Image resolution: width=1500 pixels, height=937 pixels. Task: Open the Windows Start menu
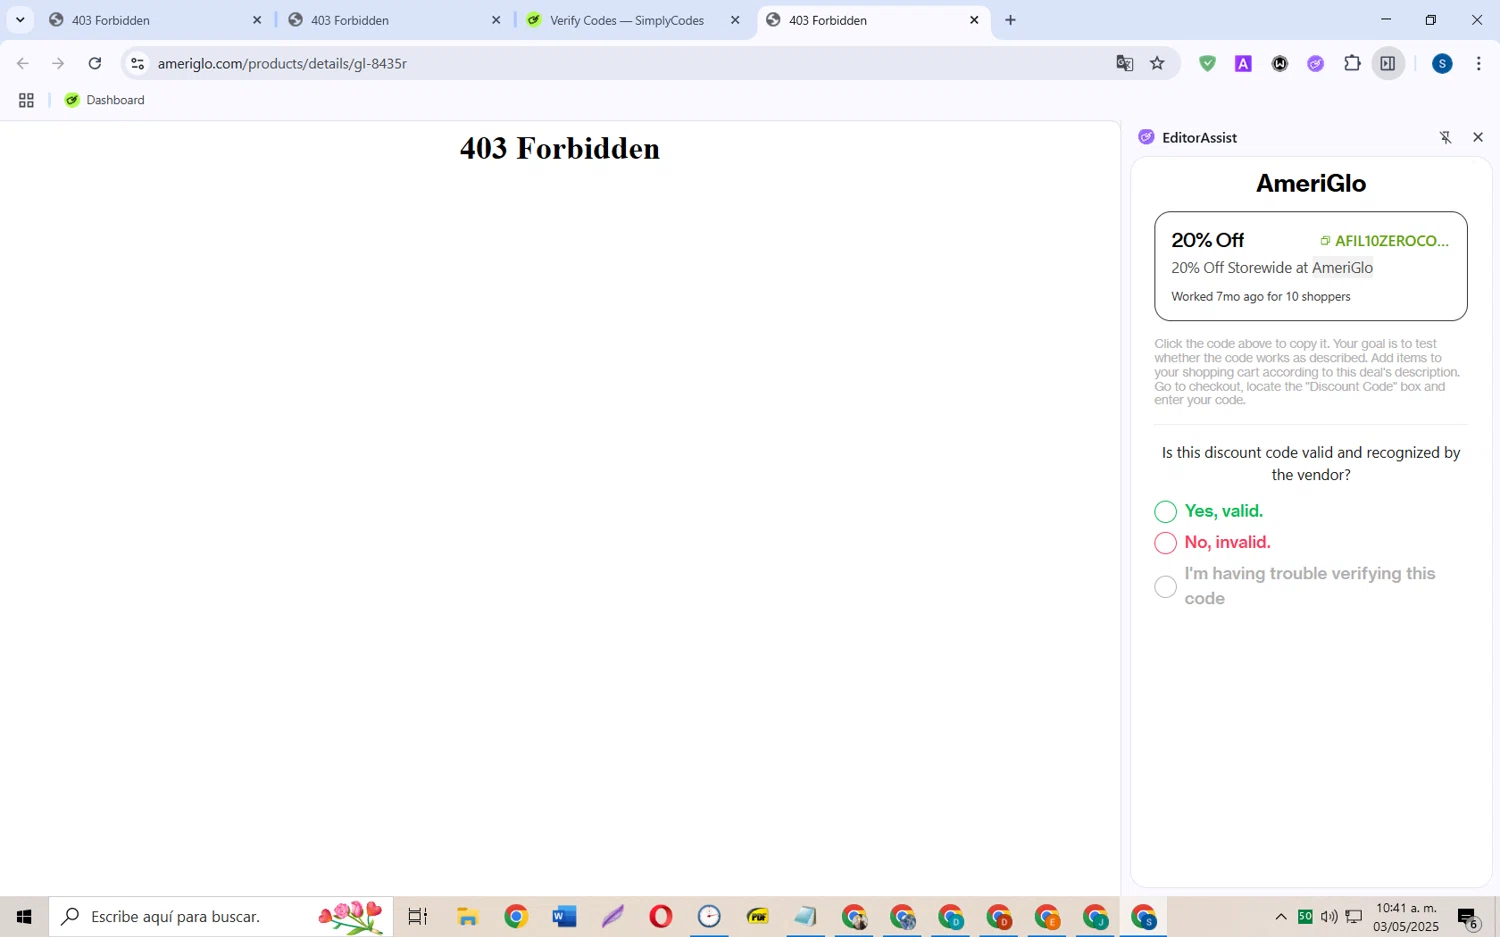24,916
